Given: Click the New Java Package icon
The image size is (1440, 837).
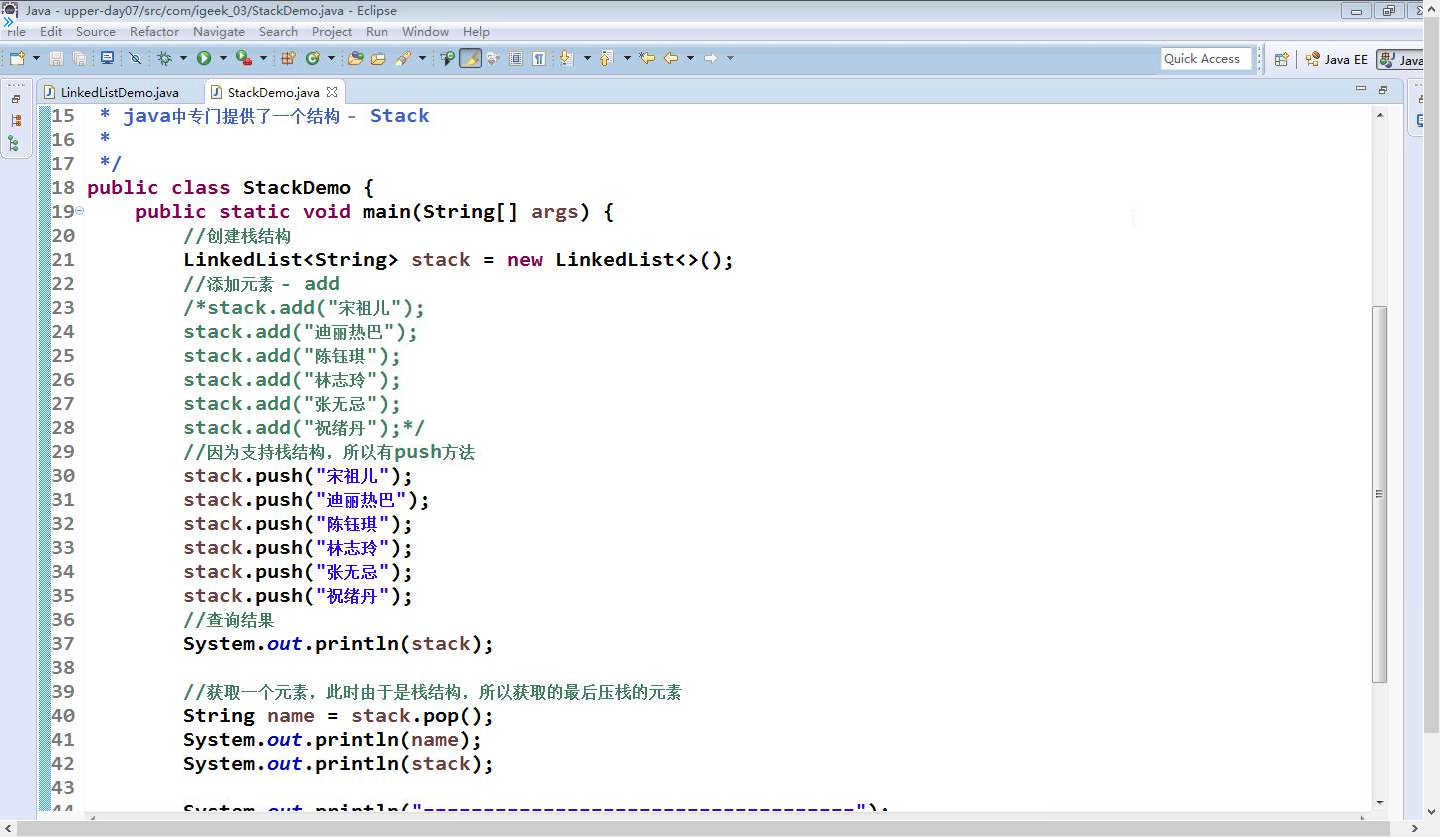Looking at the screenshot, I should click(x=288, y=58).
